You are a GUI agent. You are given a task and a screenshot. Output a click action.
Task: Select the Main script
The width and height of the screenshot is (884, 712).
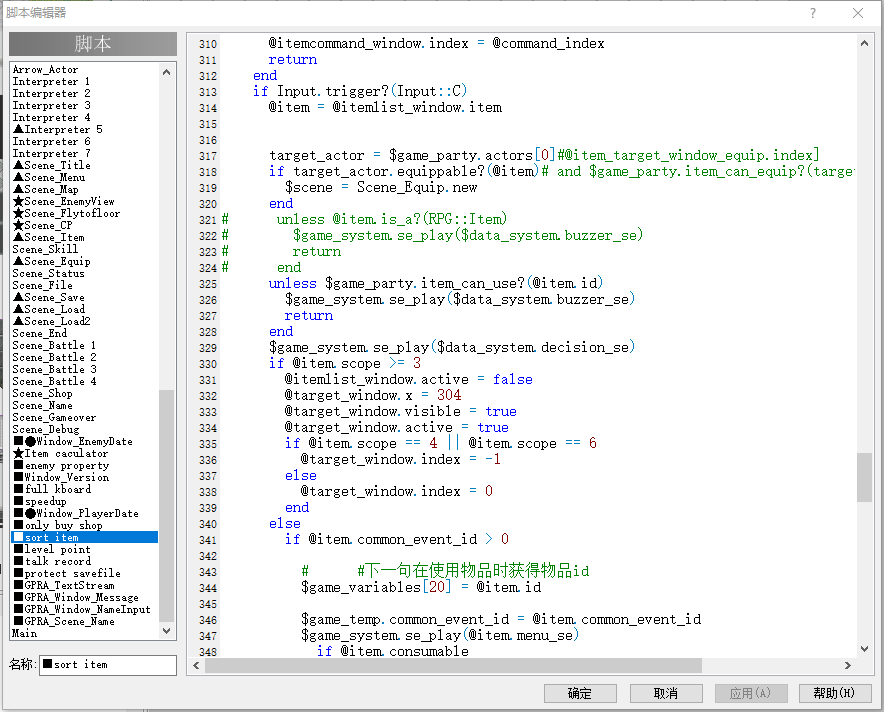(x=25, y=633)
